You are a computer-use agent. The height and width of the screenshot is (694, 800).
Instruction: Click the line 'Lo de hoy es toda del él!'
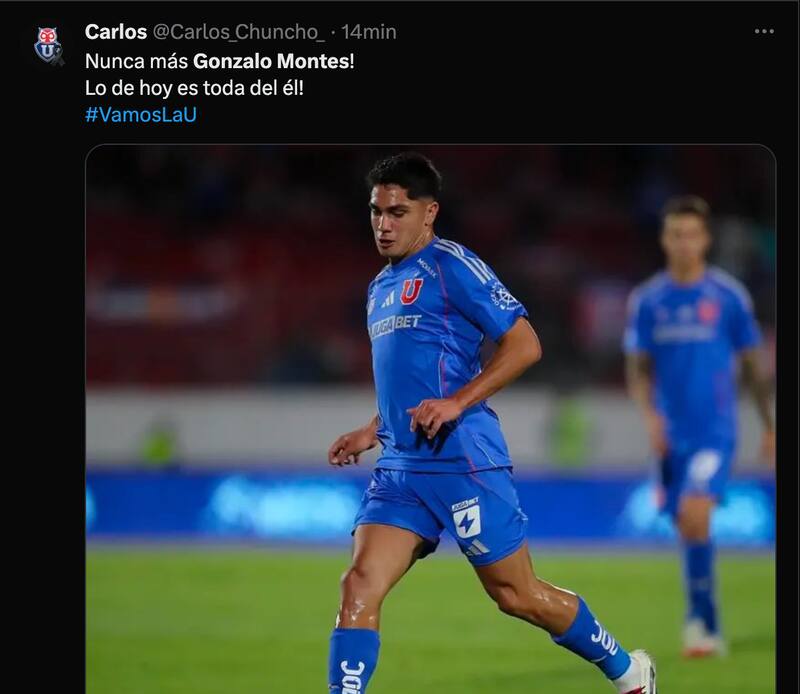click(x=194, y=88)
